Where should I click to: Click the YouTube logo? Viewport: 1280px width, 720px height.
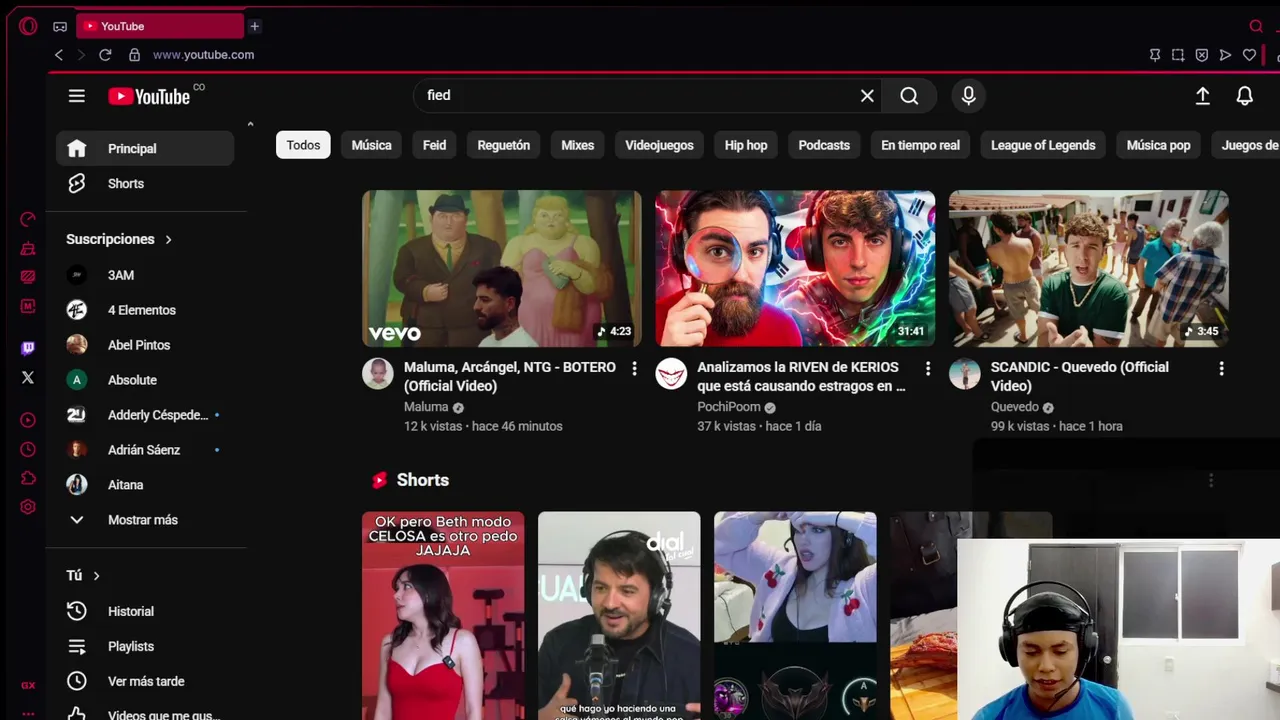[149, 96]
